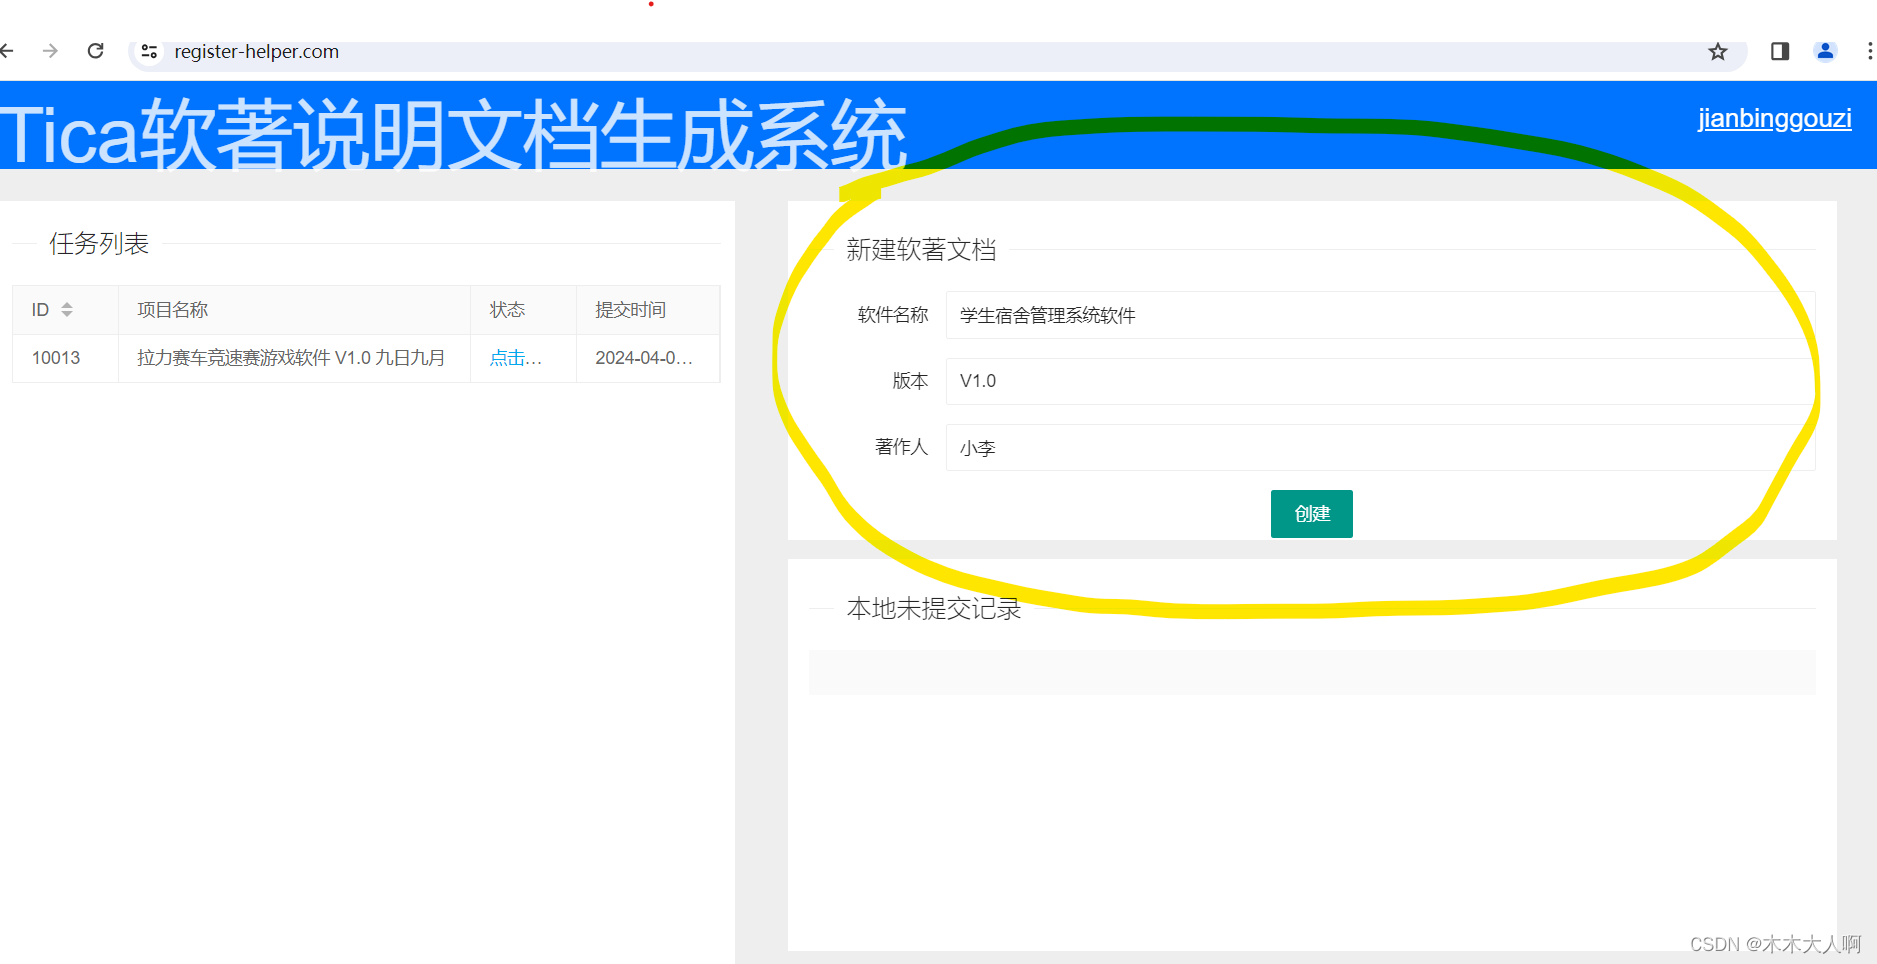Click the 项目名称 column header
Image resolution: width=1877 pixels, height=964 pixels.
pos(294,310)
